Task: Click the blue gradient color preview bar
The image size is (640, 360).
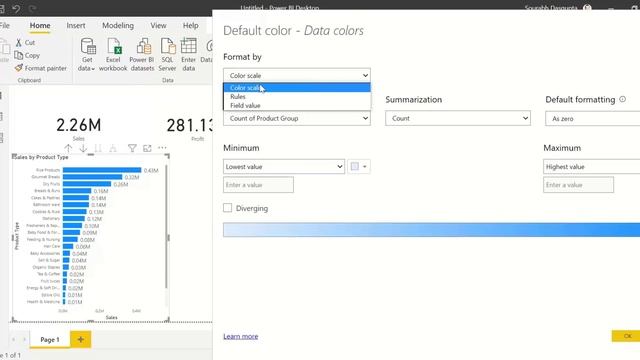Action: [431, 230]
